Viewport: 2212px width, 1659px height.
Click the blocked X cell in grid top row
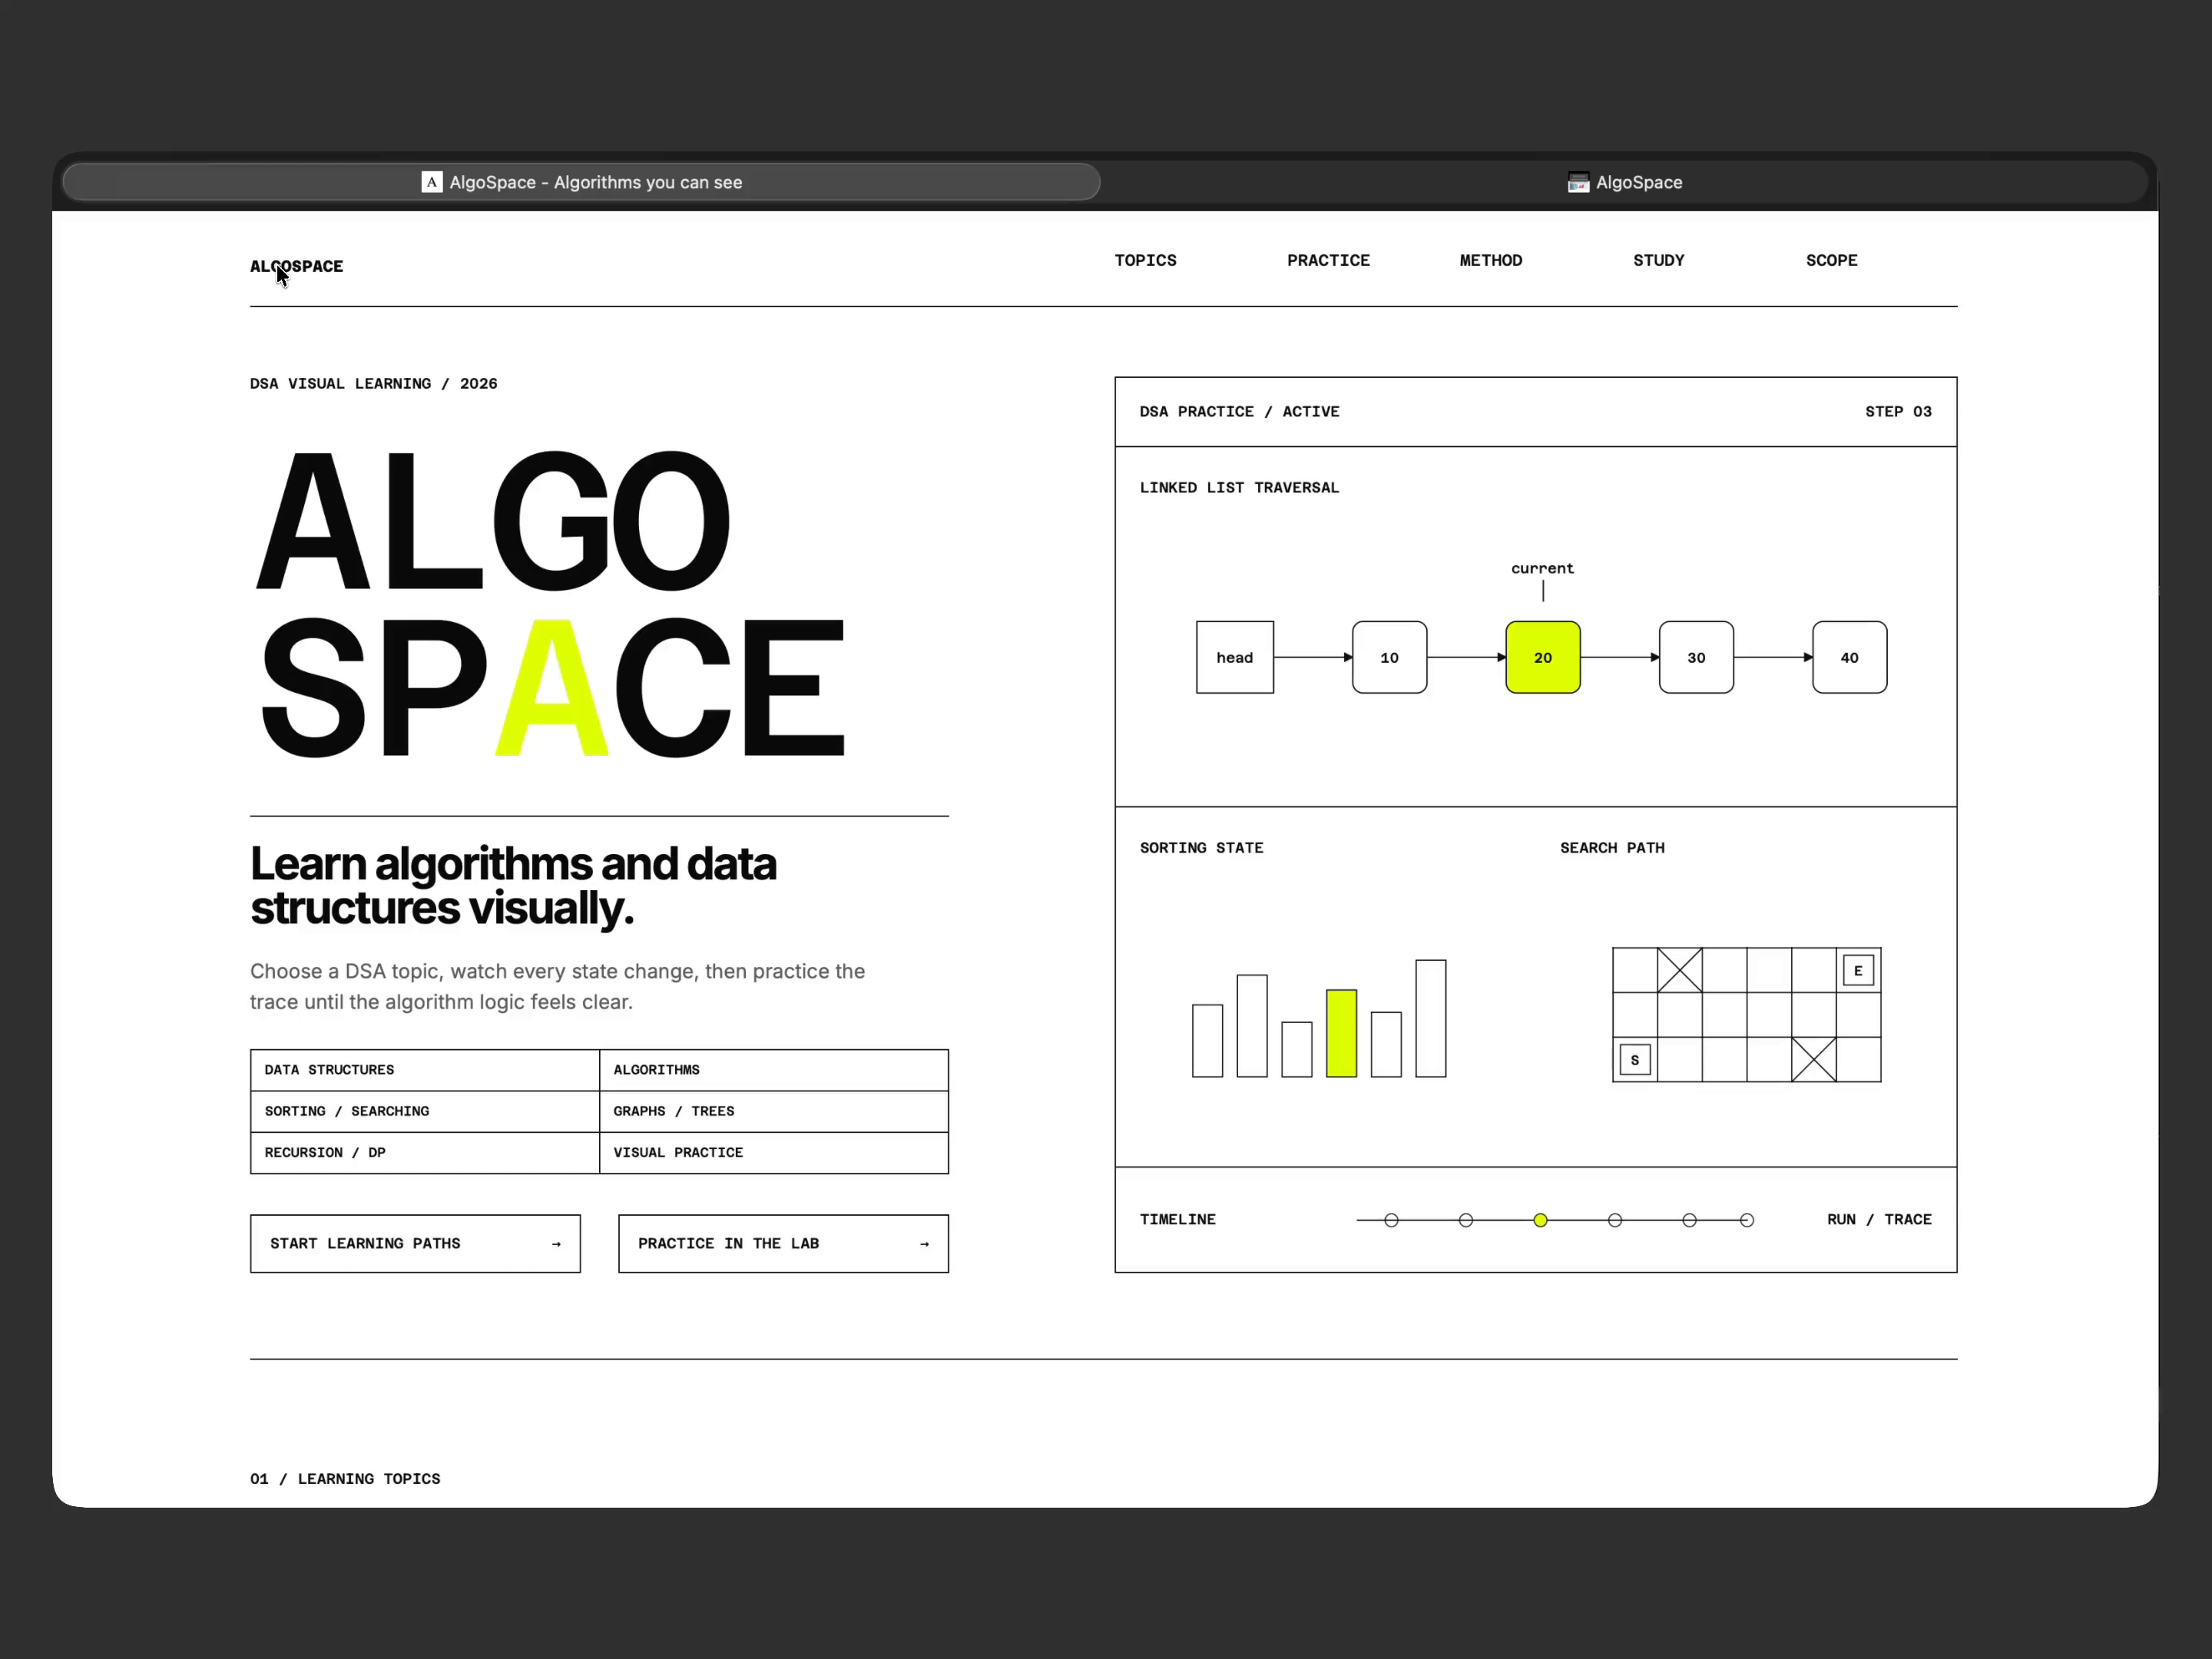[x=1679, y=970]
